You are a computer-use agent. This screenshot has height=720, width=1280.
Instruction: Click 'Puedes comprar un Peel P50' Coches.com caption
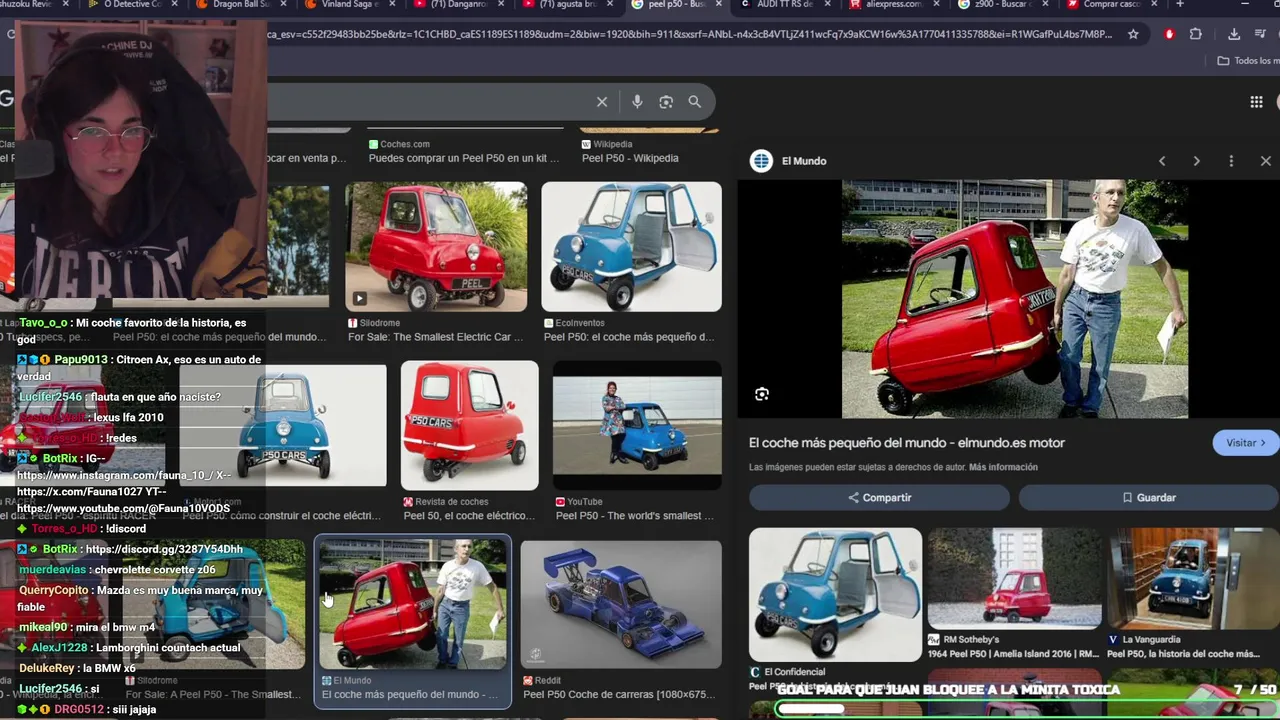464,158
